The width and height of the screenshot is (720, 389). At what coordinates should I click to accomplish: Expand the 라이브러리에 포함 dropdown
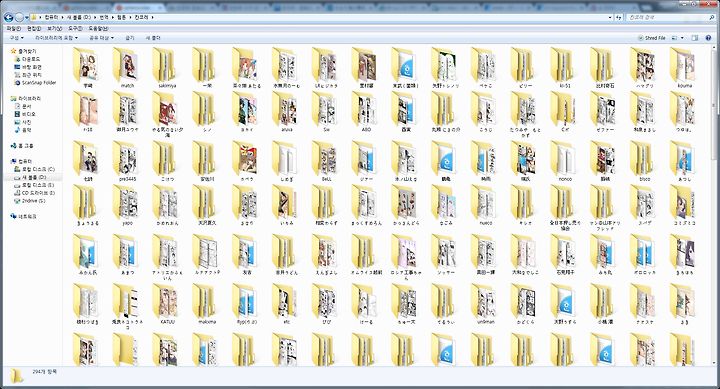[56, 38]
